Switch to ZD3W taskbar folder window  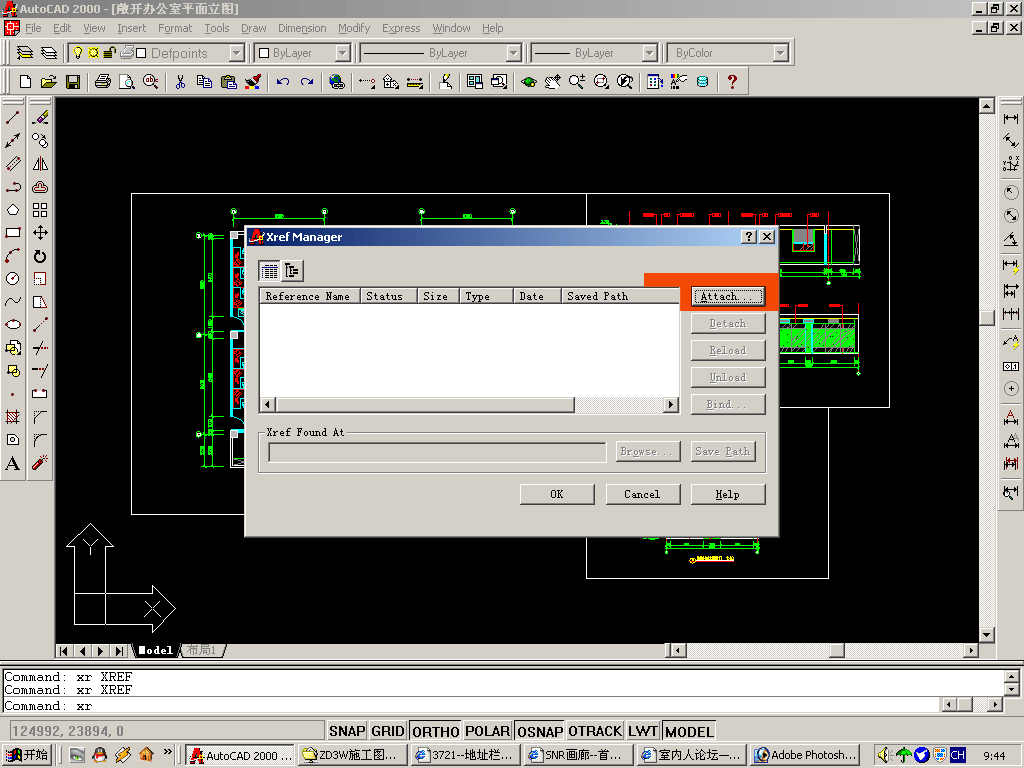click(x=353, y=755)
